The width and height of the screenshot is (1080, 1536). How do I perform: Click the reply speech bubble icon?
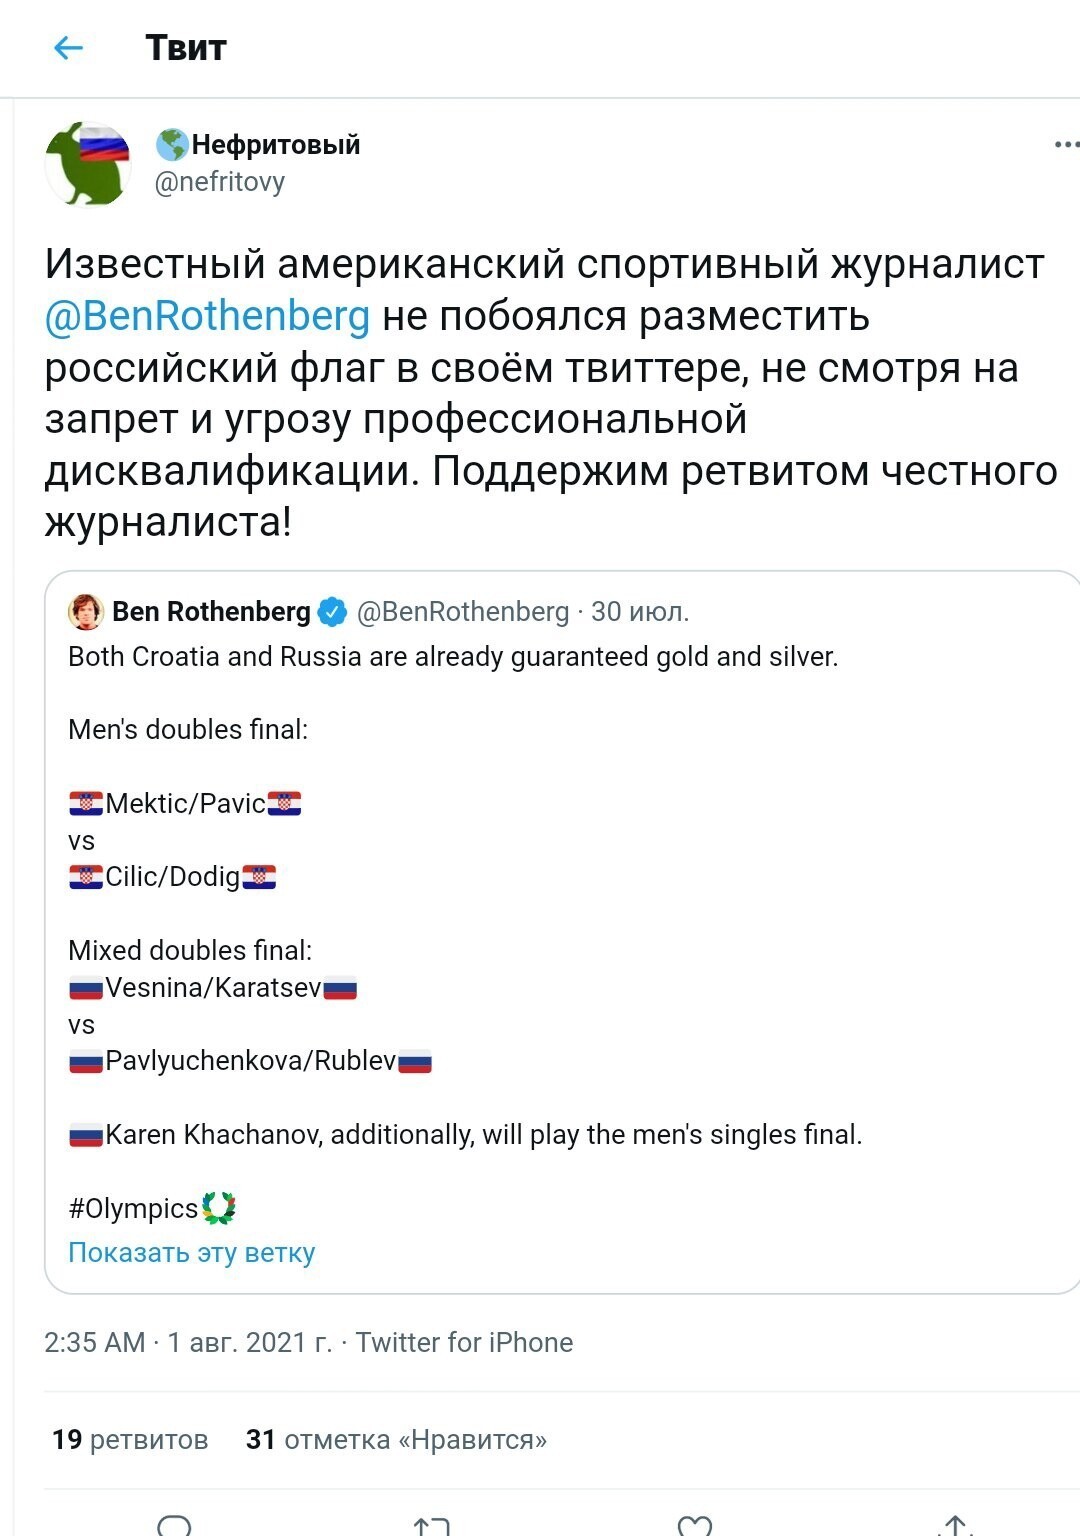point(174,1525)
